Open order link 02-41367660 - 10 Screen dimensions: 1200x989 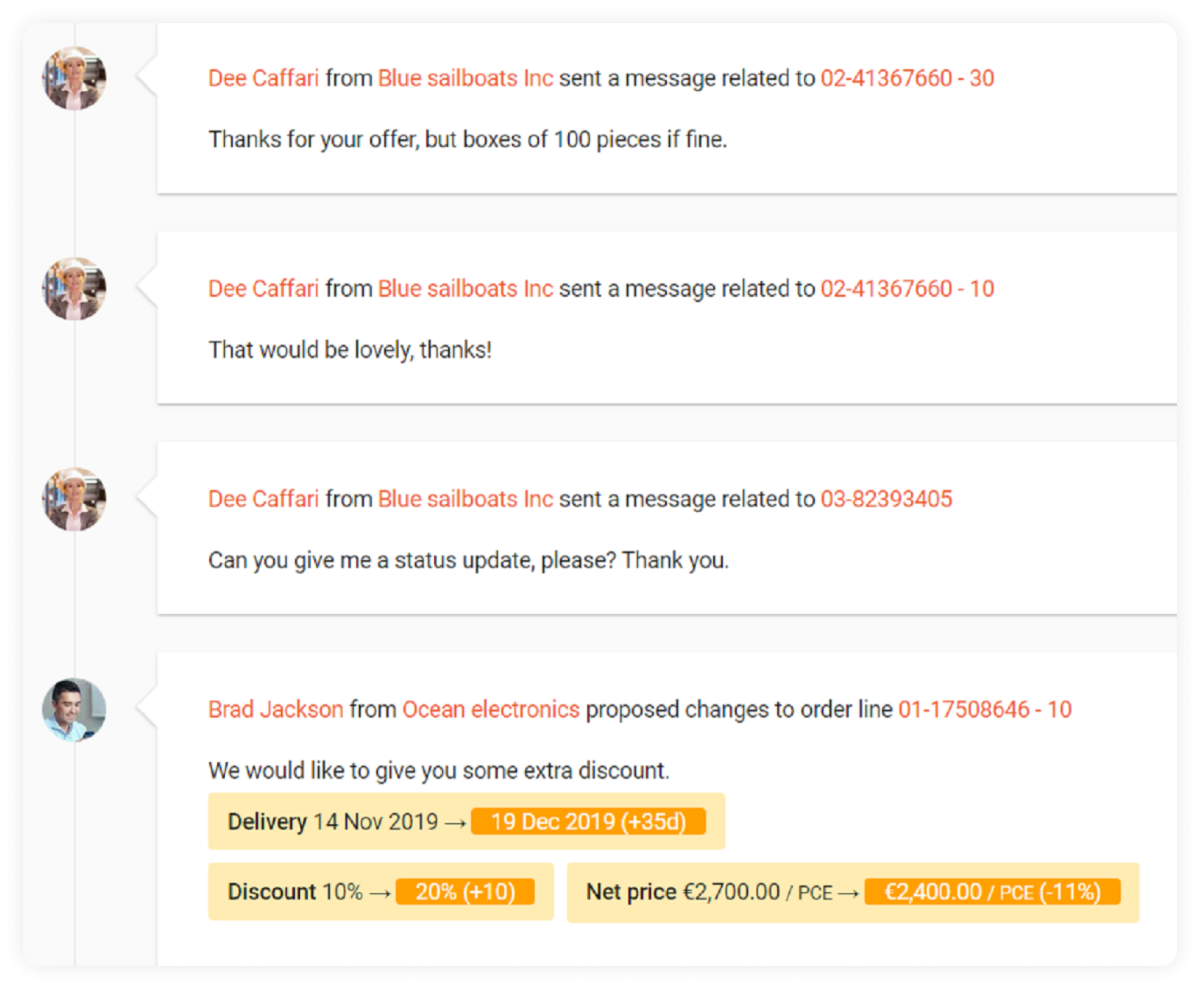click(x=907, y=289)
